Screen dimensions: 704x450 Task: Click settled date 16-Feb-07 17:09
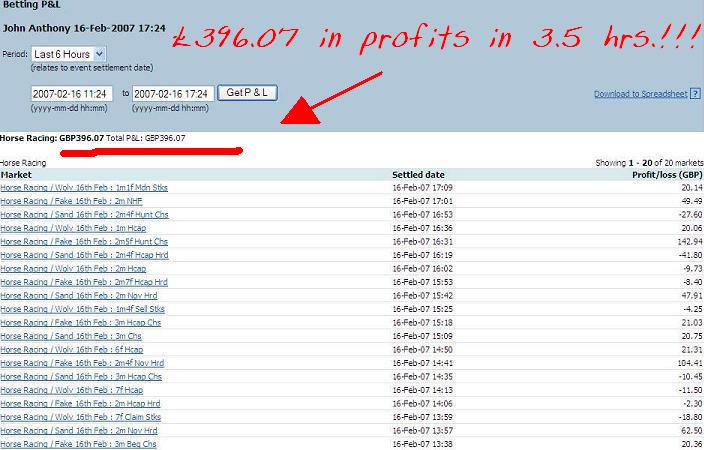click(422, 188)
